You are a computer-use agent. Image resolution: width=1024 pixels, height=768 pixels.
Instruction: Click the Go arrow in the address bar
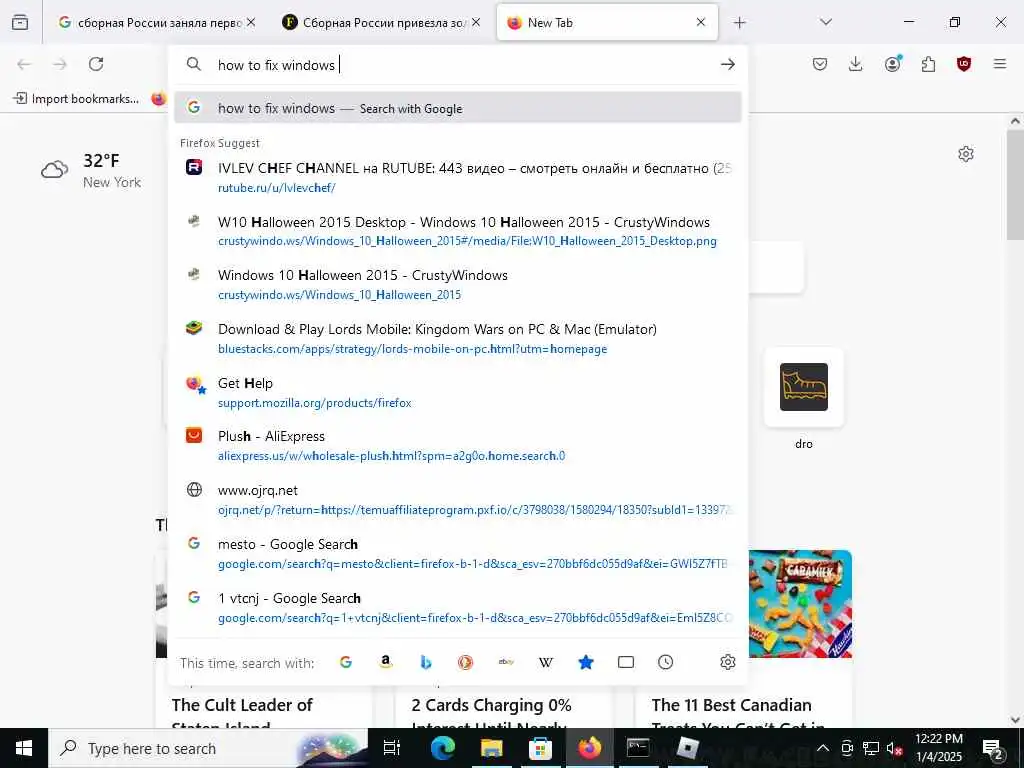click(728, 64)
